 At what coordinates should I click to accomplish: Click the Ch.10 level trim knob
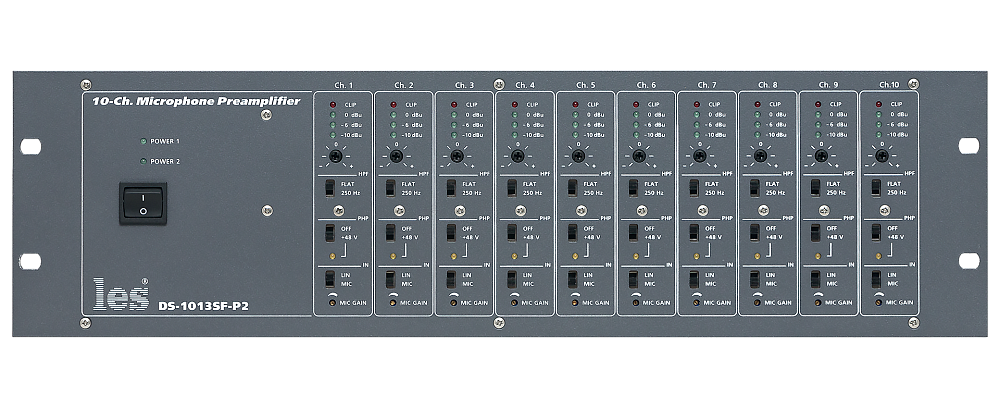pyautogui.click(x=881, y=156)
